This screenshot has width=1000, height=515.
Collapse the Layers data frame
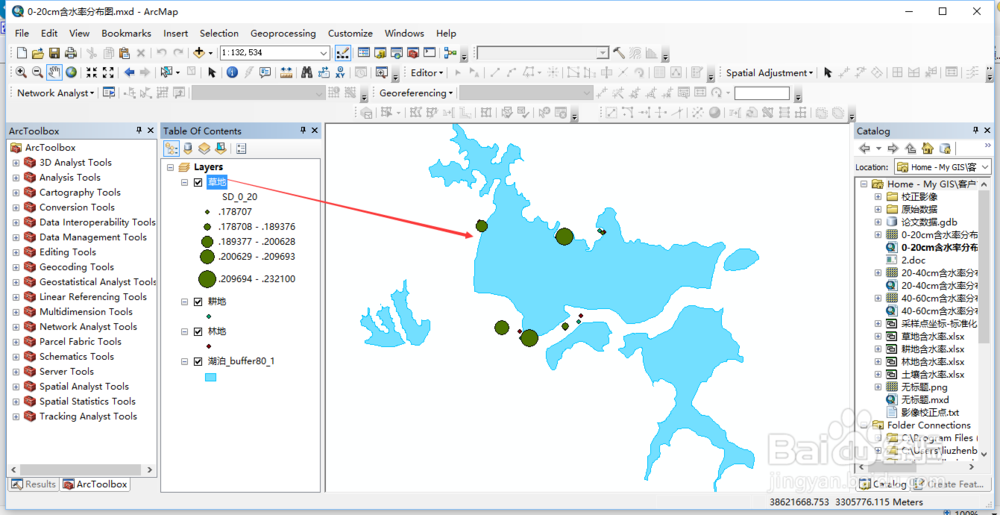point(170,167)
